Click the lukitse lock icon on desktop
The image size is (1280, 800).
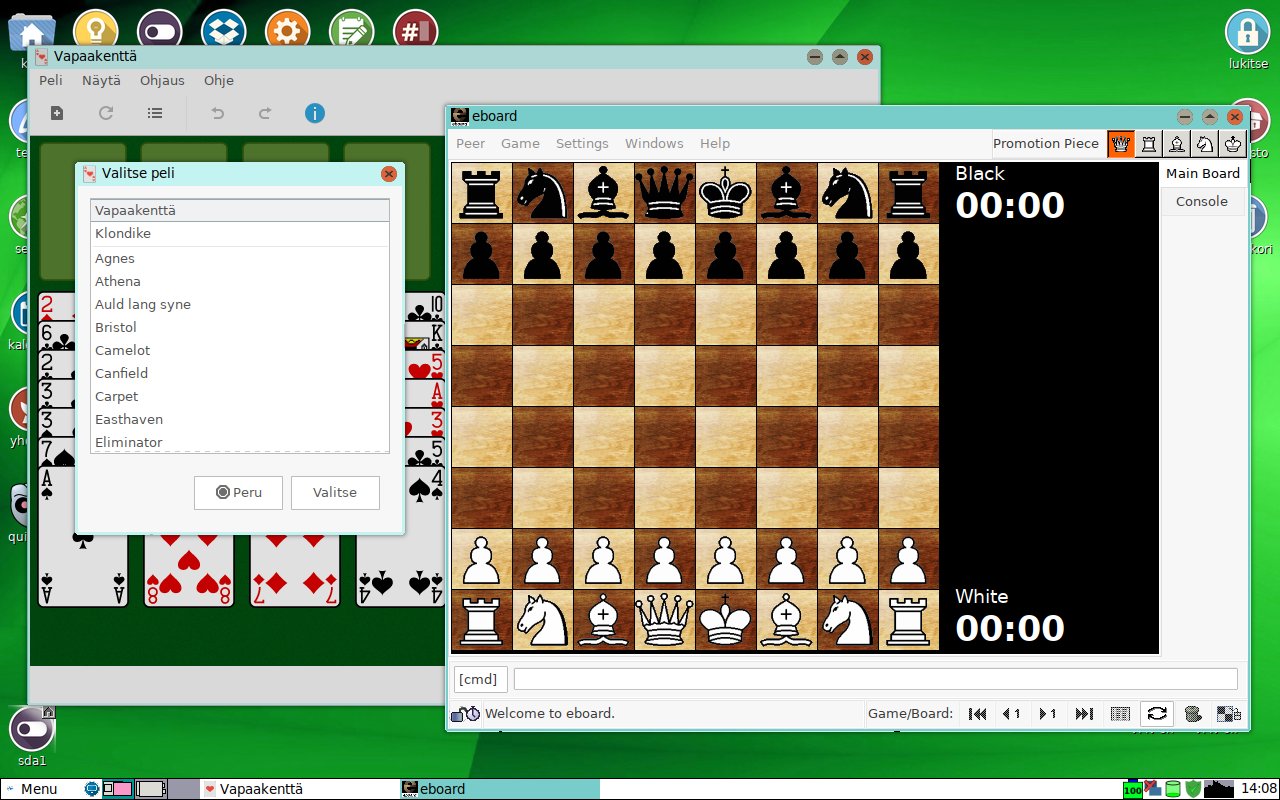(x=1247, y=32)
